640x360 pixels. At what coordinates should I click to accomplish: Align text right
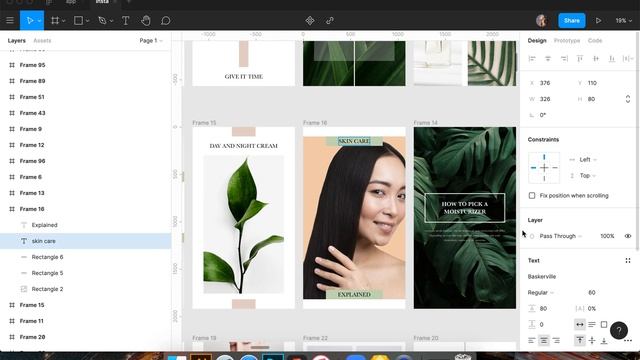(556, 340)
